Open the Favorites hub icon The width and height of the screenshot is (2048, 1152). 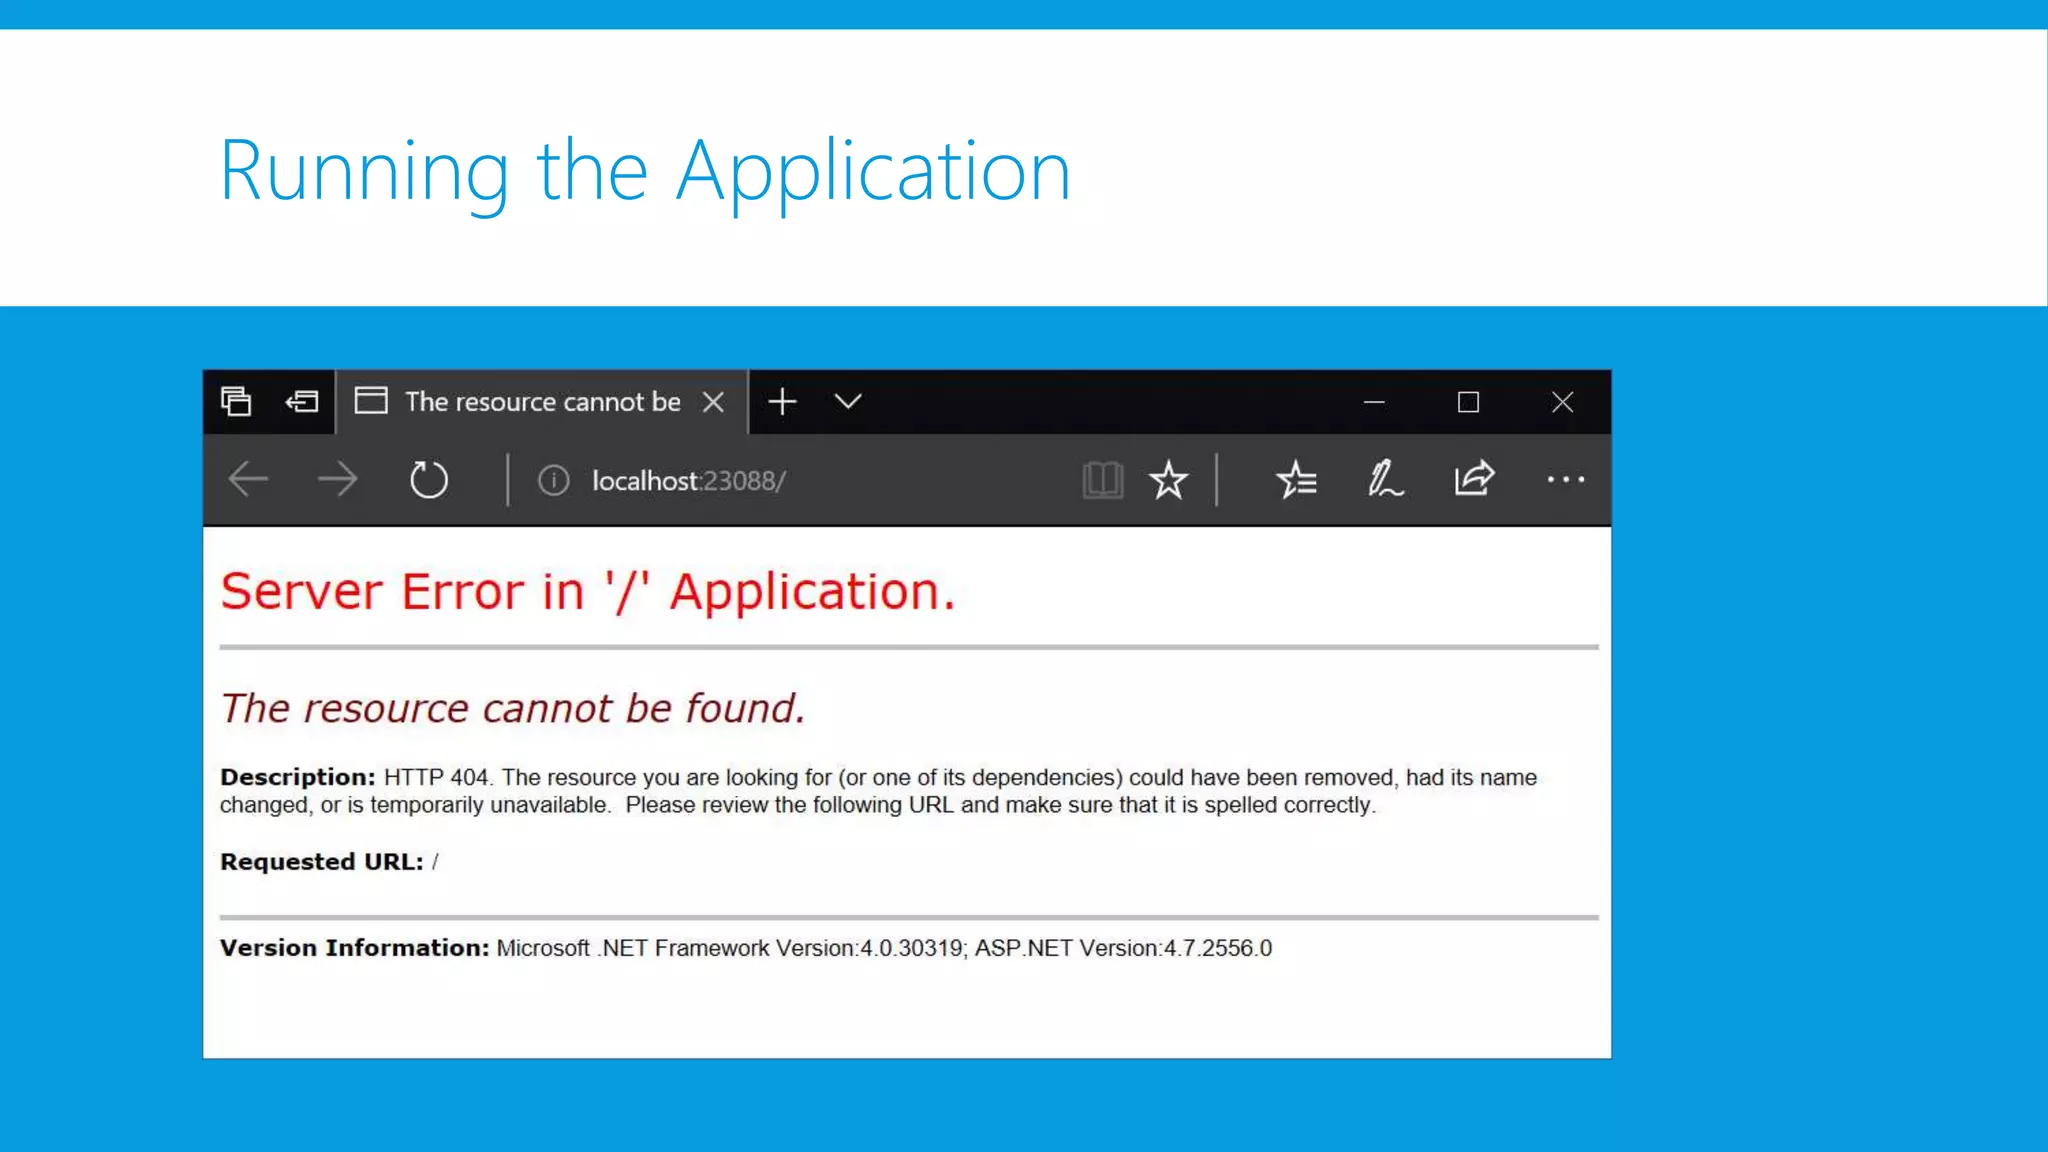(1296, 480)
